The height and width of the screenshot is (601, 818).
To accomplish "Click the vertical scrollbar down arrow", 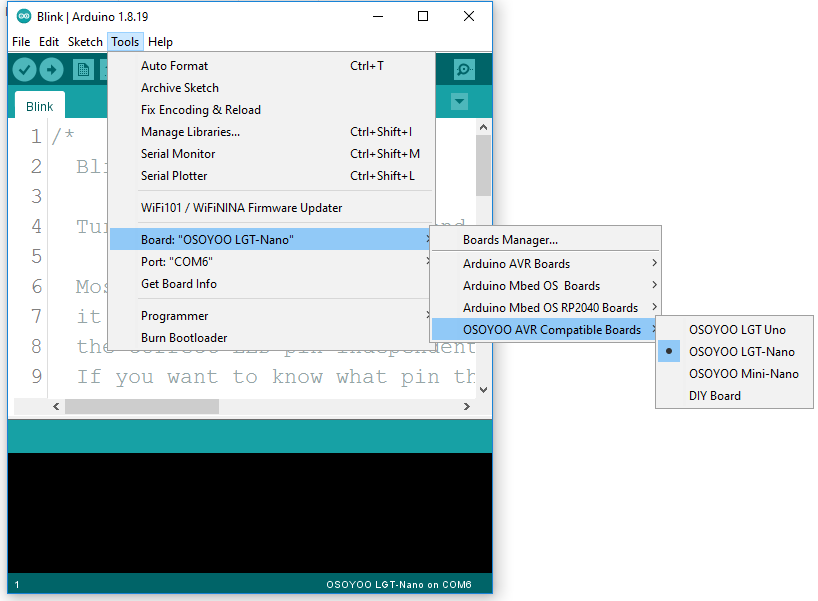I will tap(484, 390).
